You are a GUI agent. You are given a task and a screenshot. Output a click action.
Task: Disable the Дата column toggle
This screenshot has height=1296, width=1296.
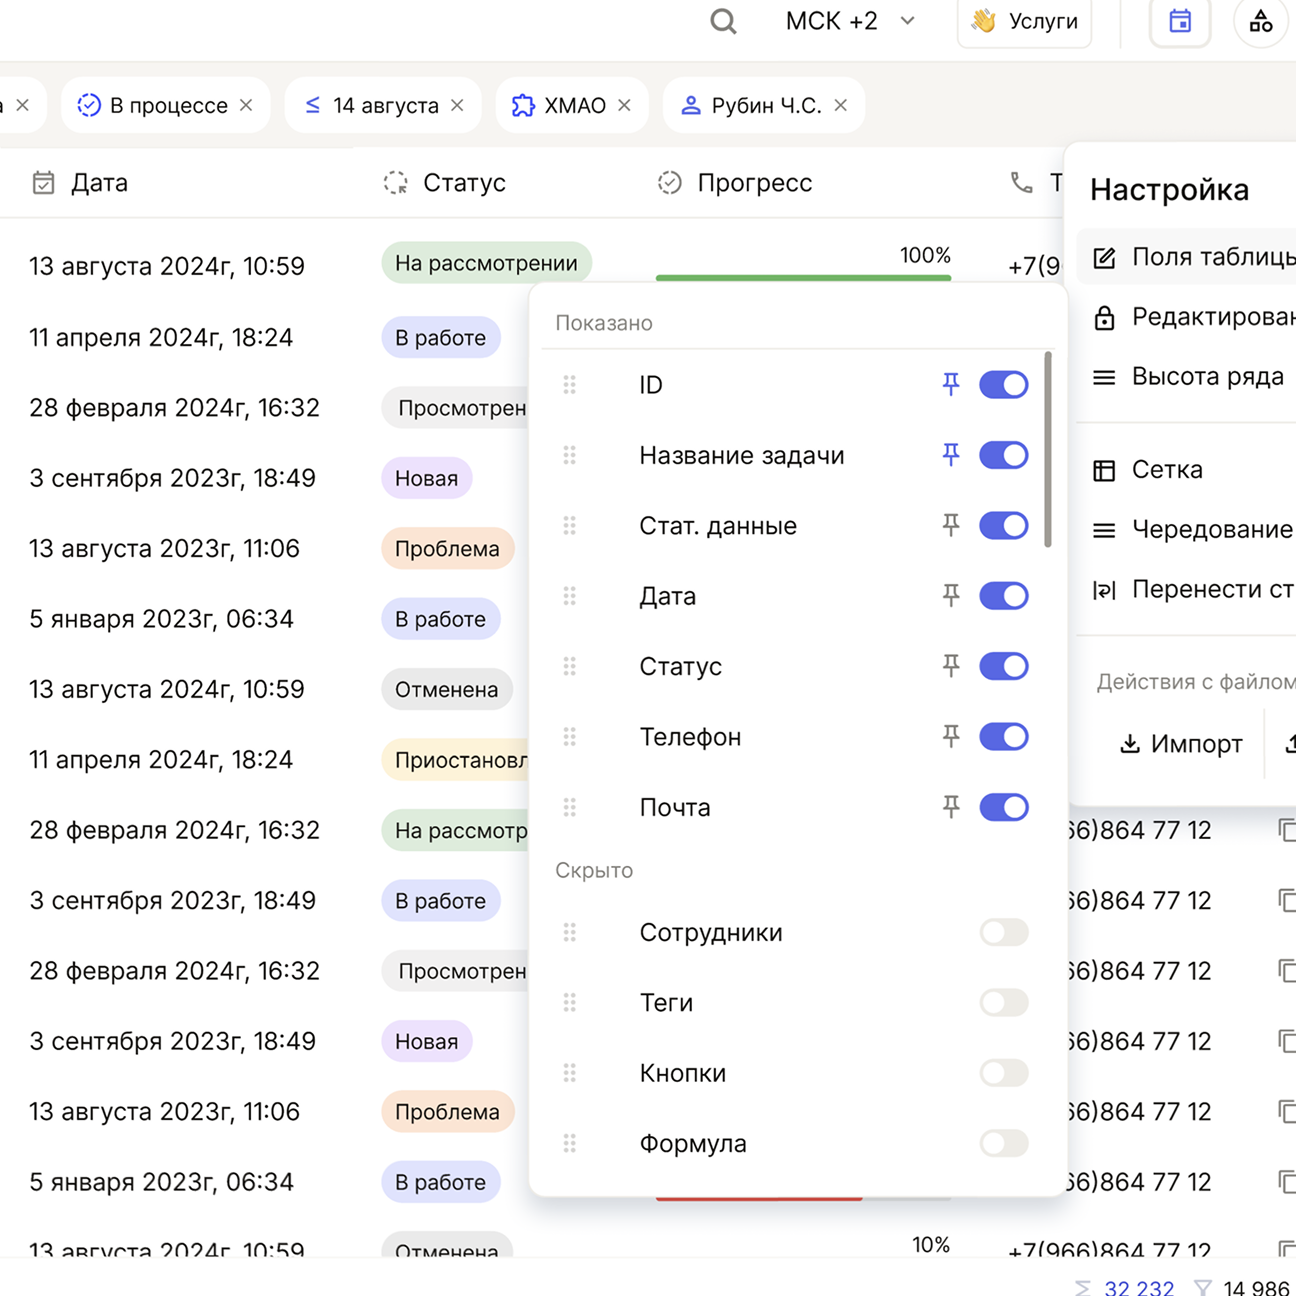[x=1003, y=596]
